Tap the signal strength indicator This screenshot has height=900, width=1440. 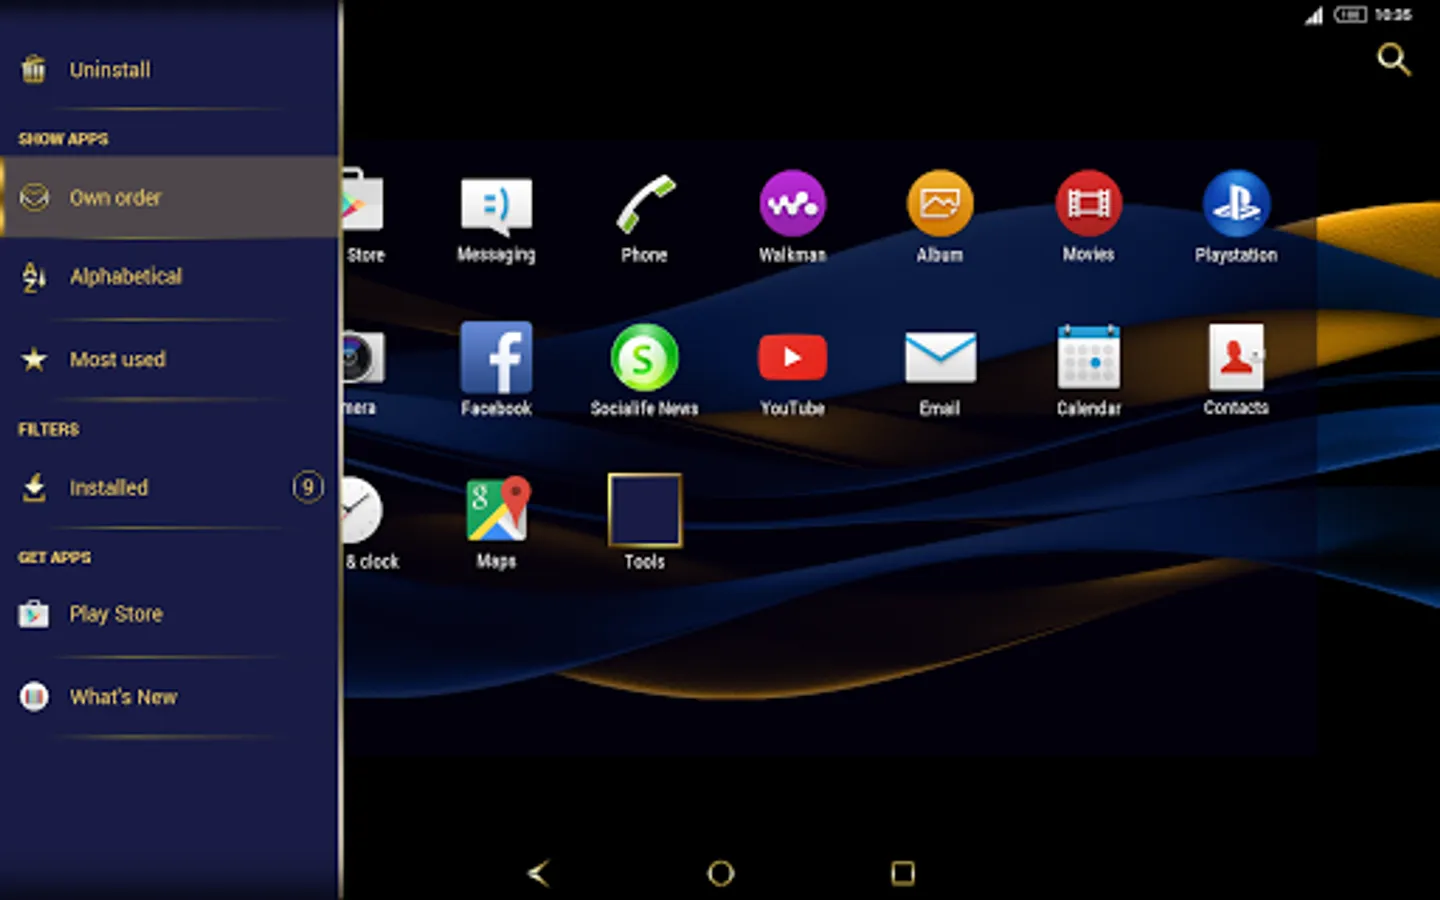click(1314, 15)
